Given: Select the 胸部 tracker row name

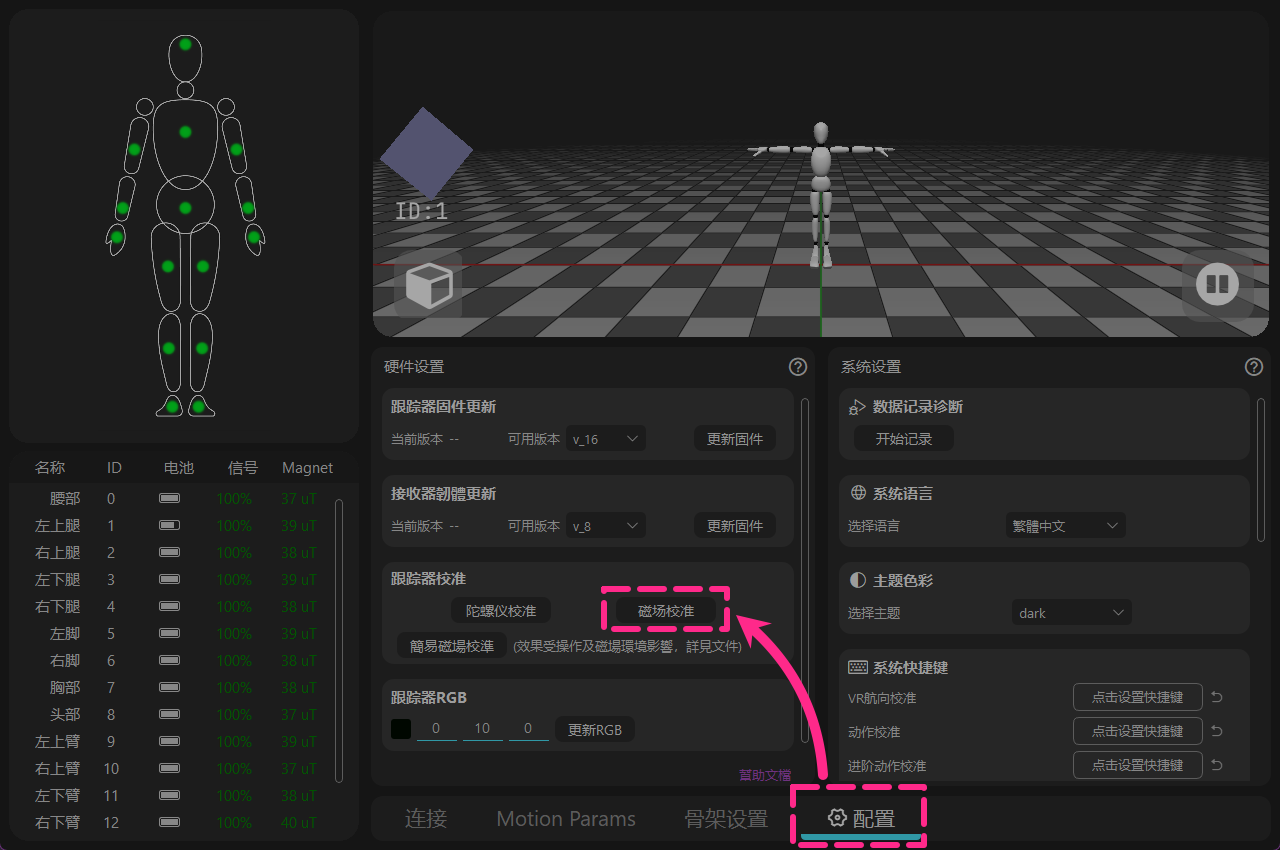Looking at the screenshot, I should pos(65,687).
